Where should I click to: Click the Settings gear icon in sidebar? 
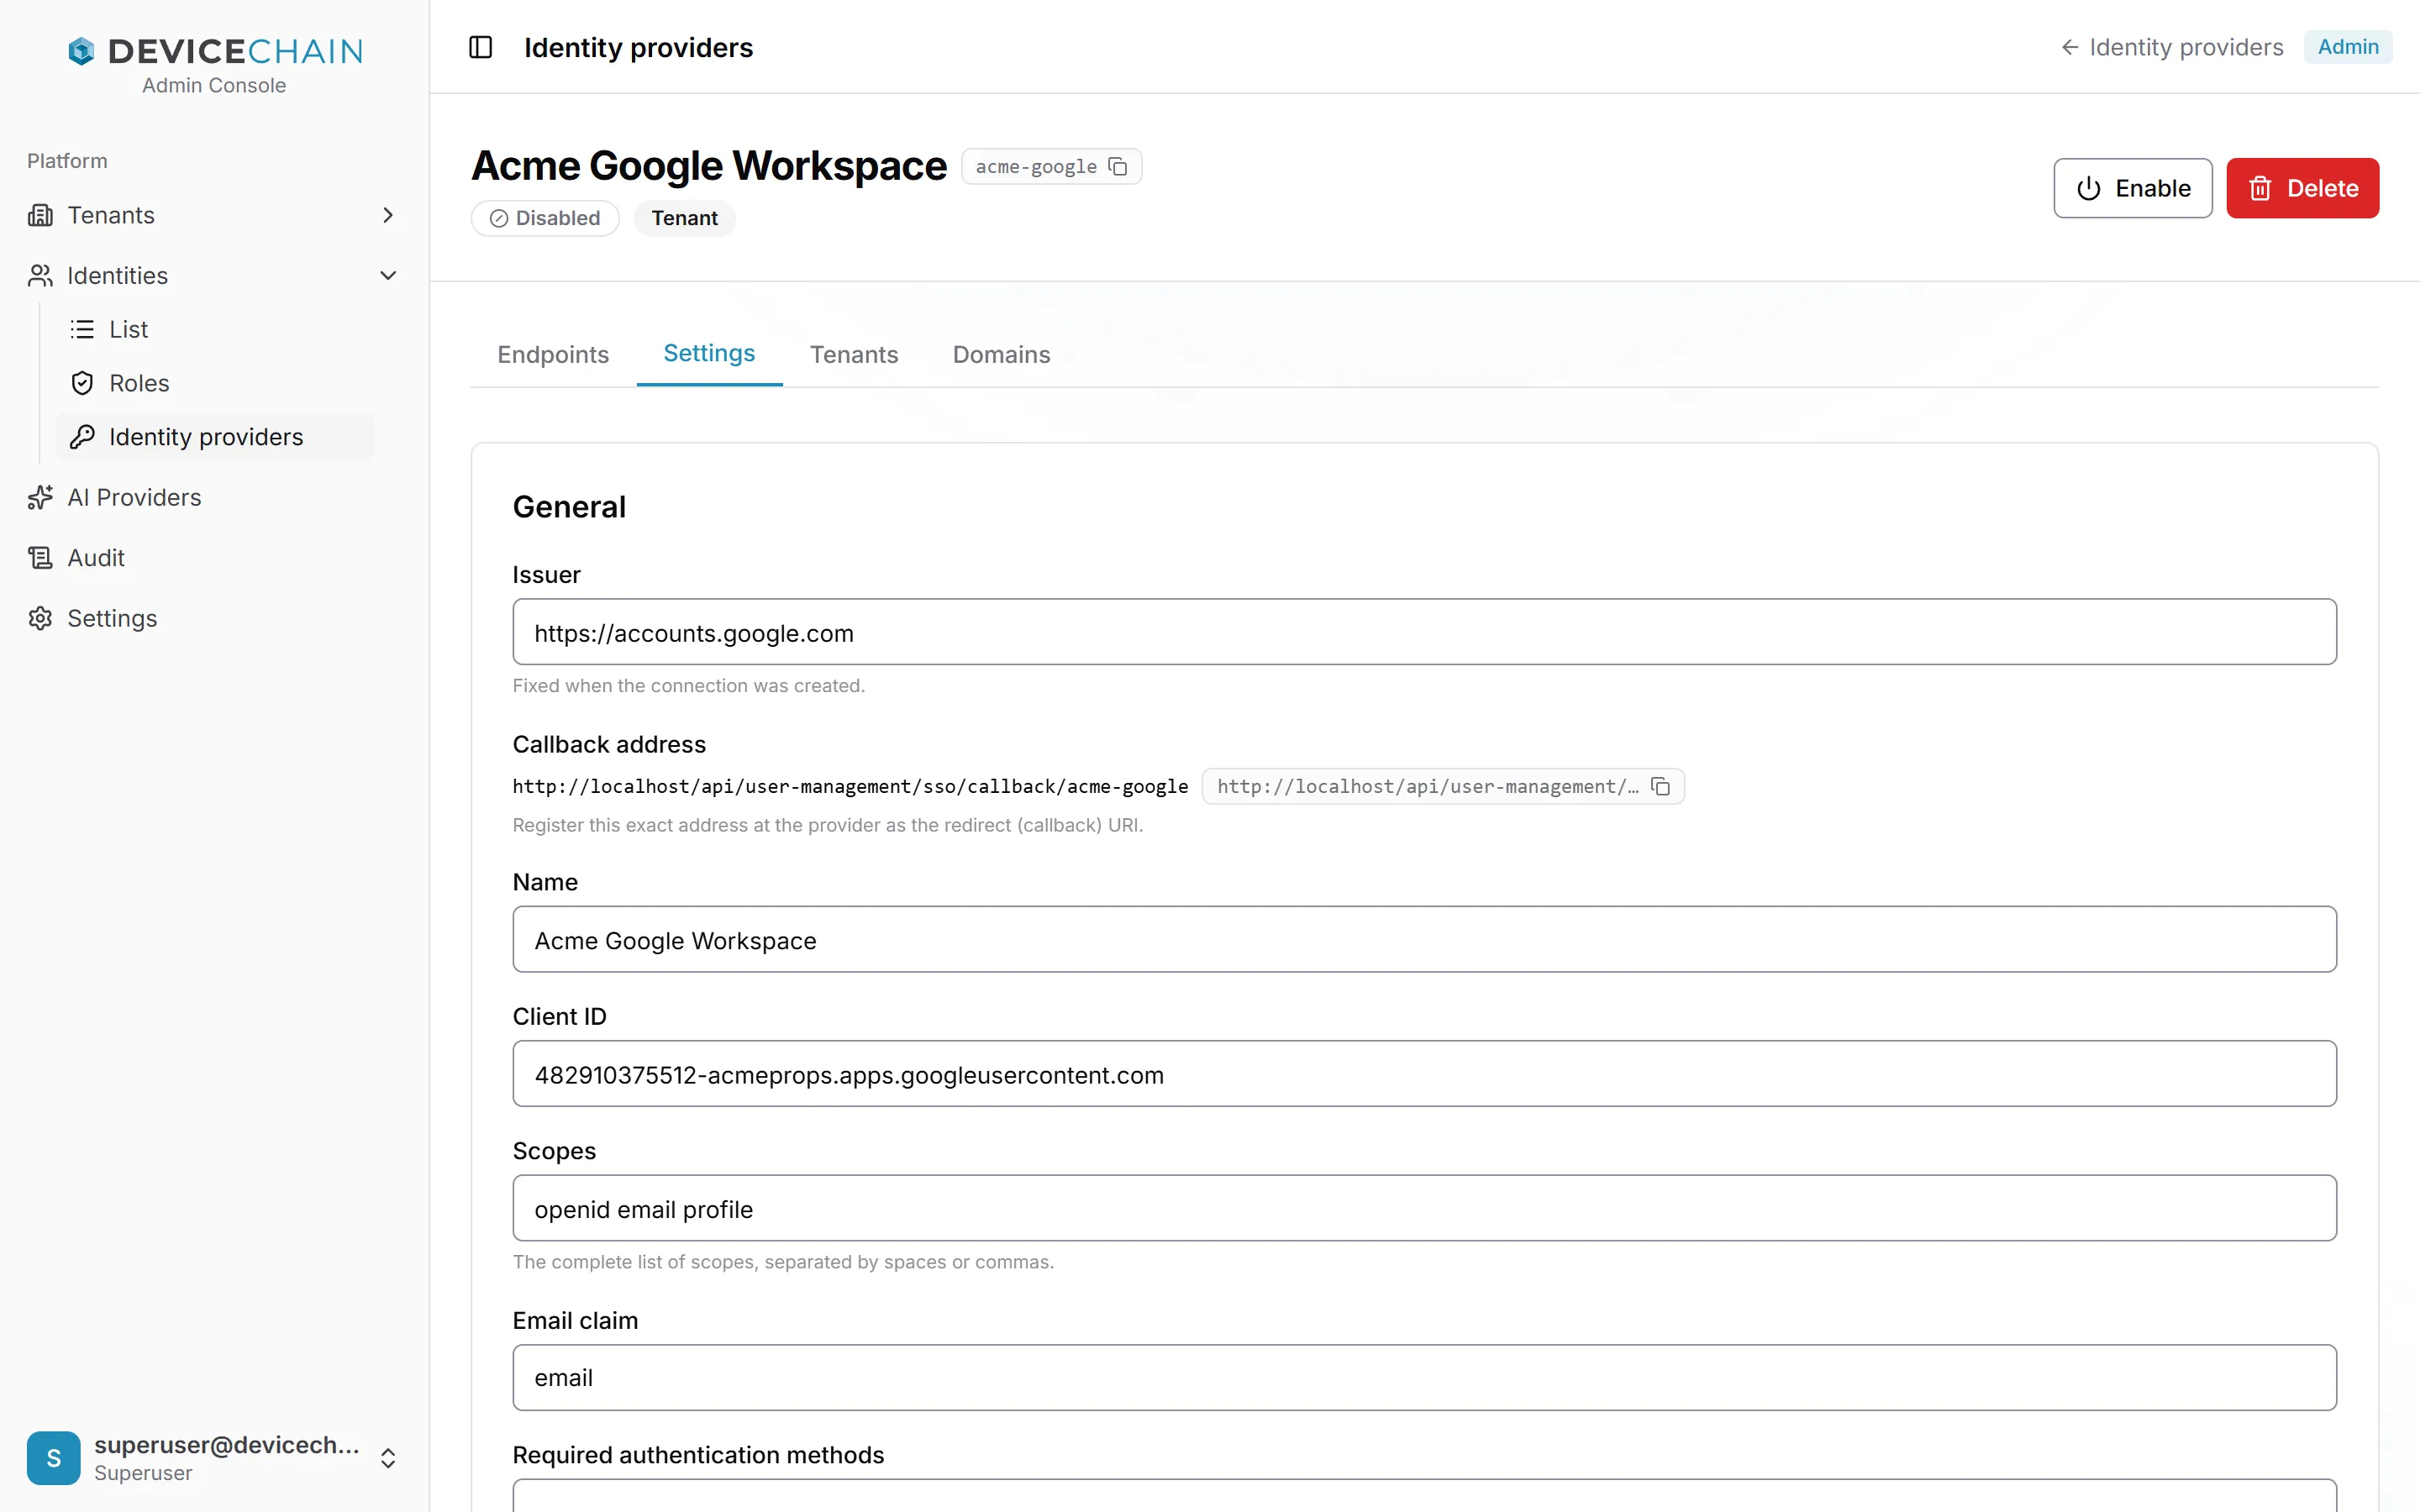coord(40,619)
